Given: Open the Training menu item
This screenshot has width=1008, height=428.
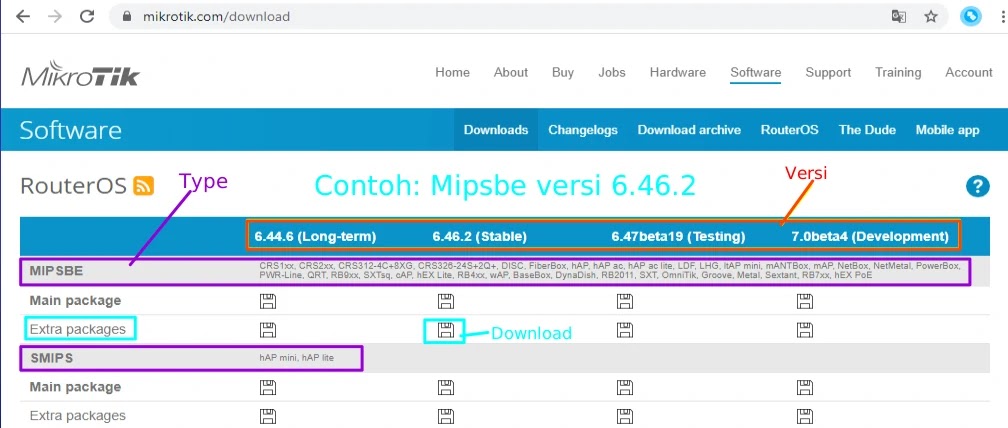Looking at the screenshot, I should point(898,73).
